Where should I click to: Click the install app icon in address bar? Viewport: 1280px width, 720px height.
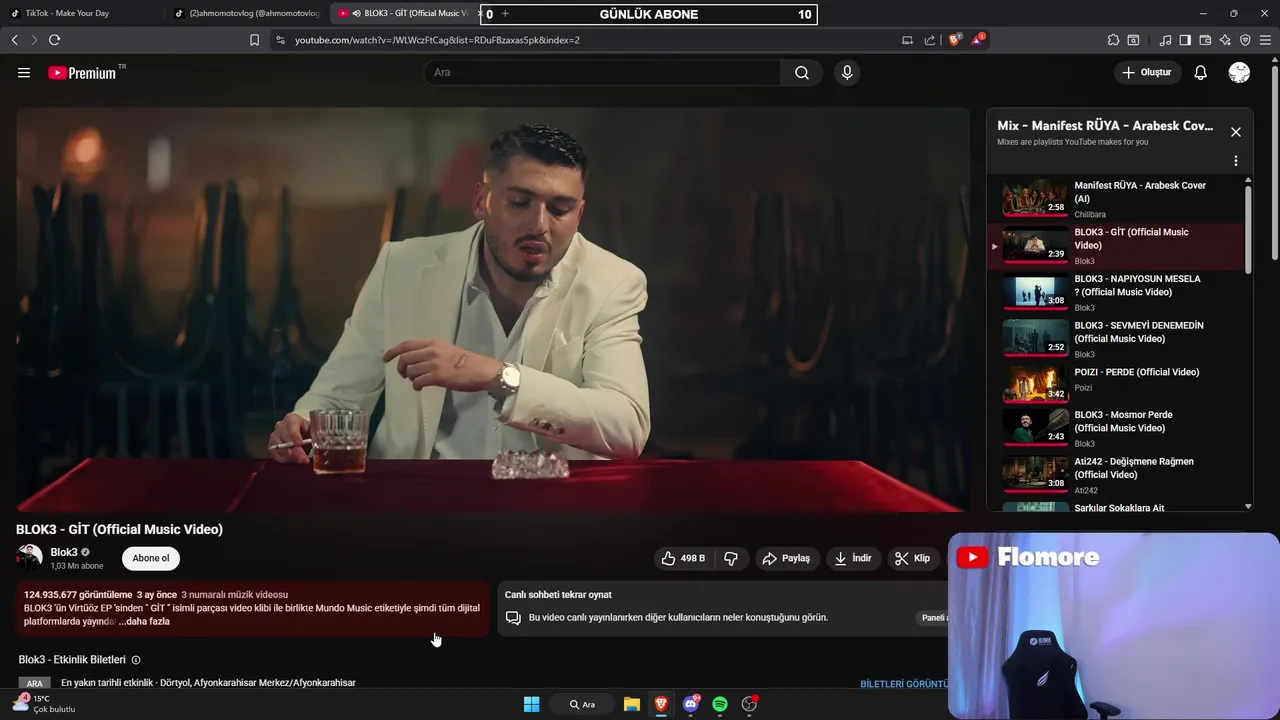click(x=907, y=40)
